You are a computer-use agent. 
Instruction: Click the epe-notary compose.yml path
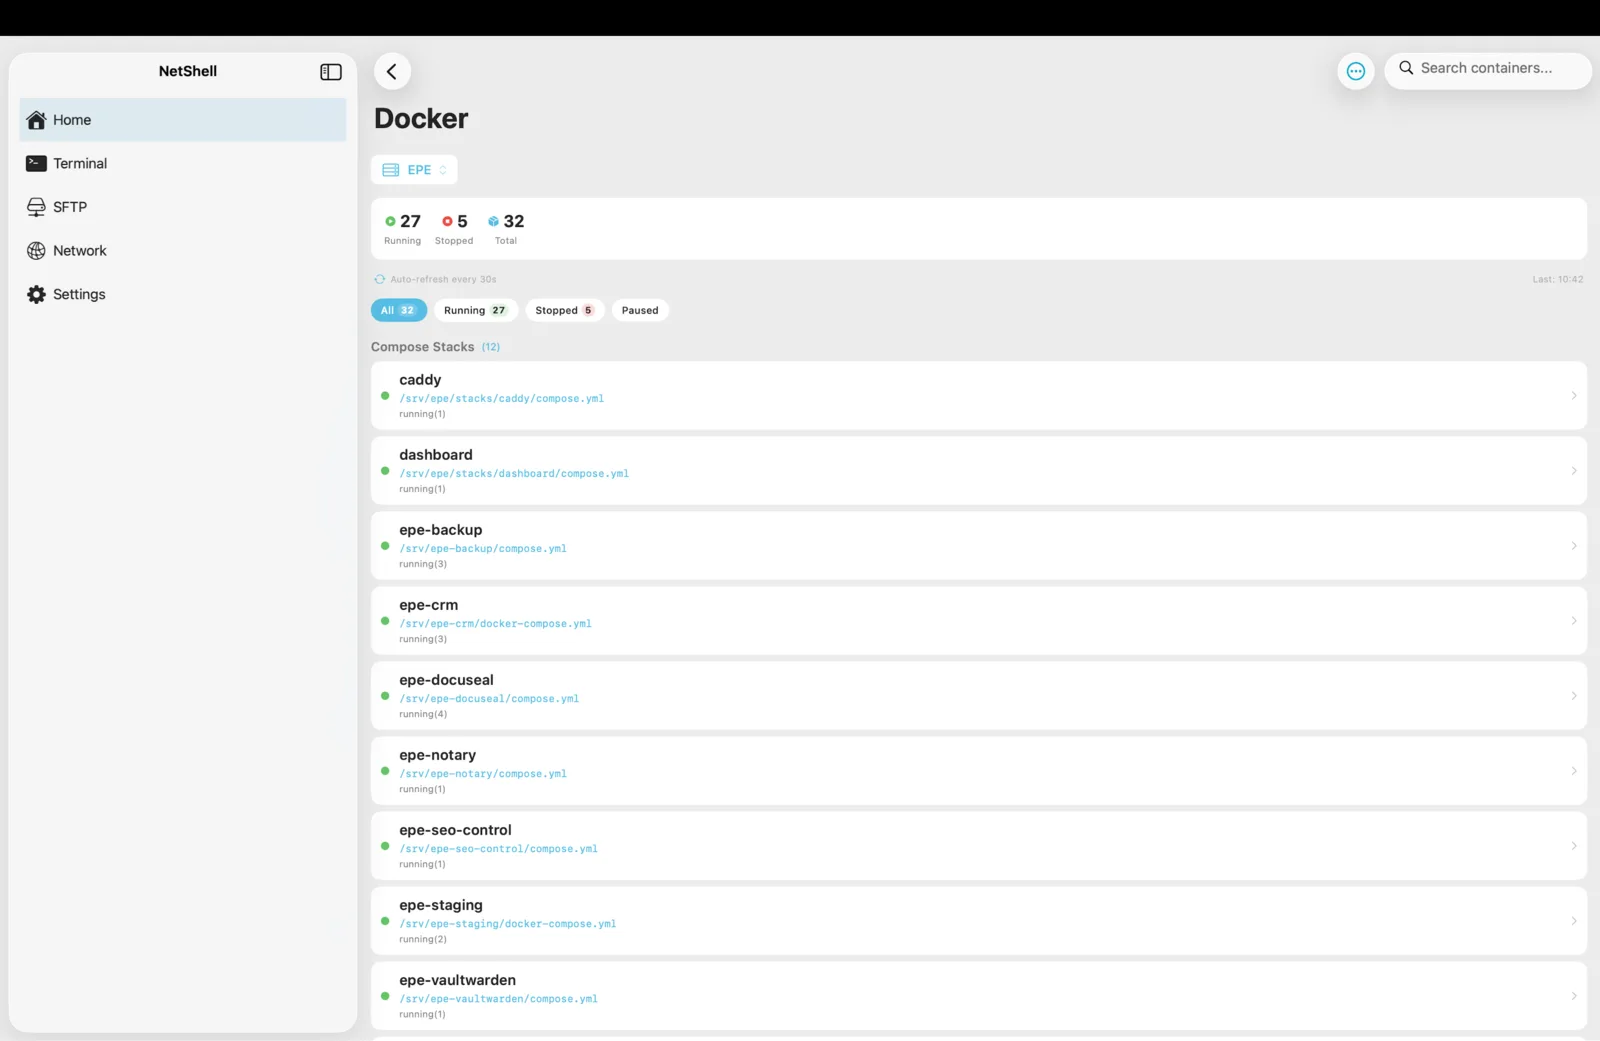483,774
